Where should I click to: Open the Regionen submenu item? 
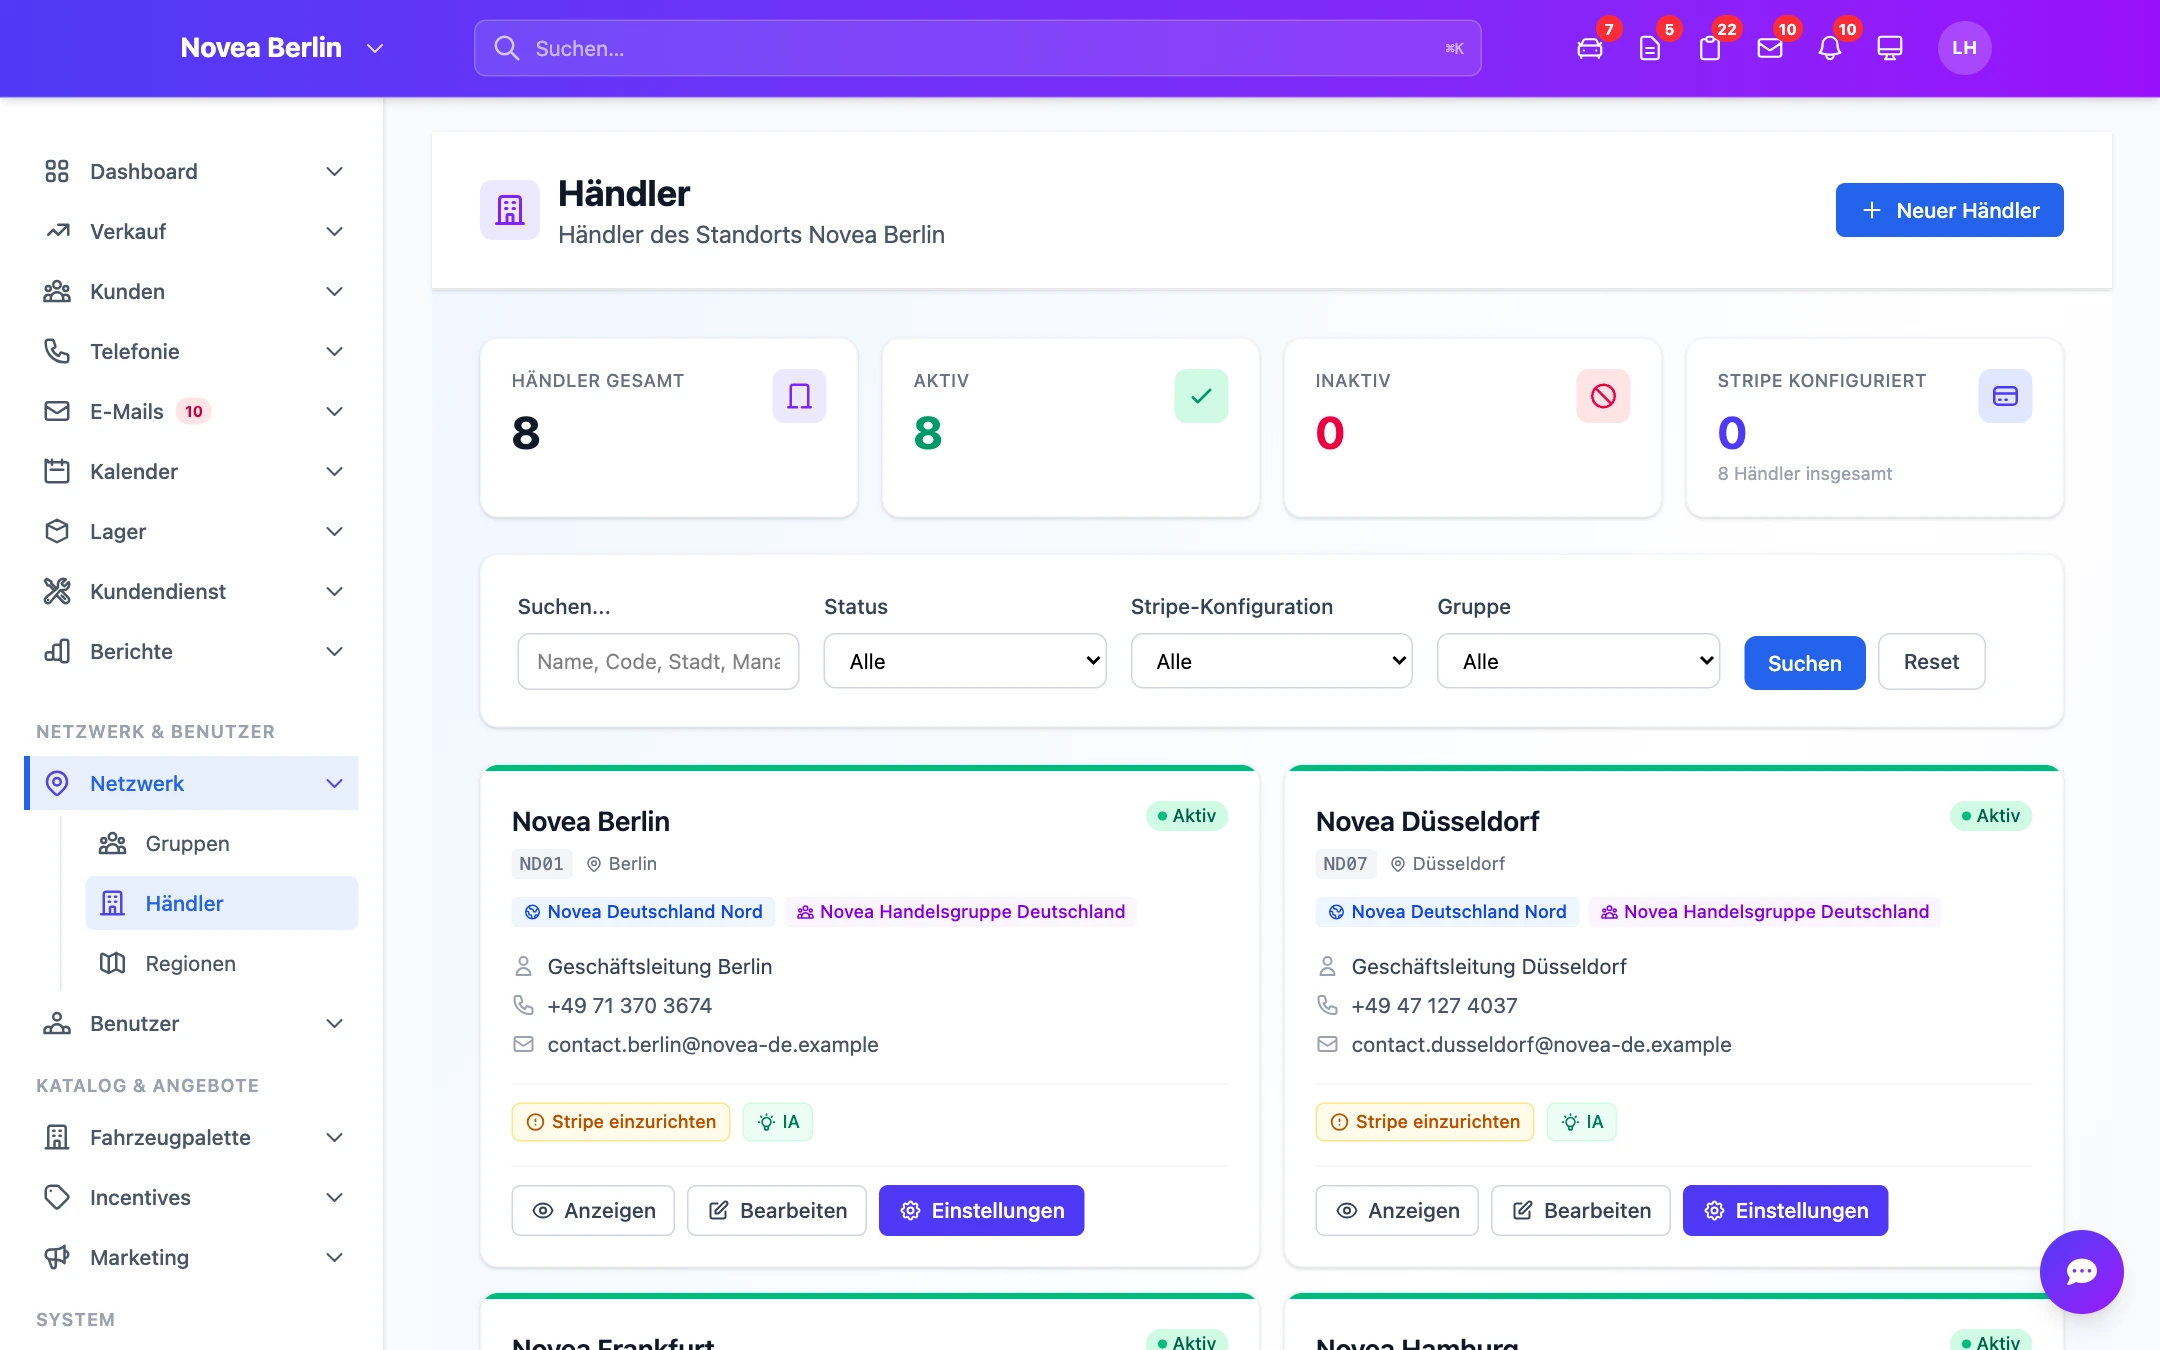click(x=222, y=963)
